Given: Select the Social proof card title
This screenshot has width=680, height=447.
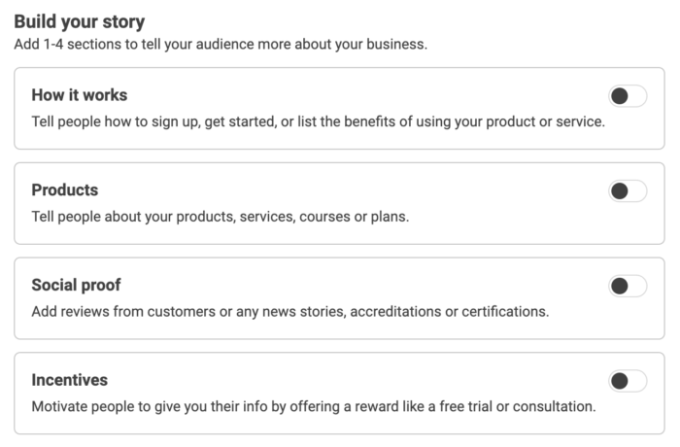Looking at the screenshot, I should 76,285.
